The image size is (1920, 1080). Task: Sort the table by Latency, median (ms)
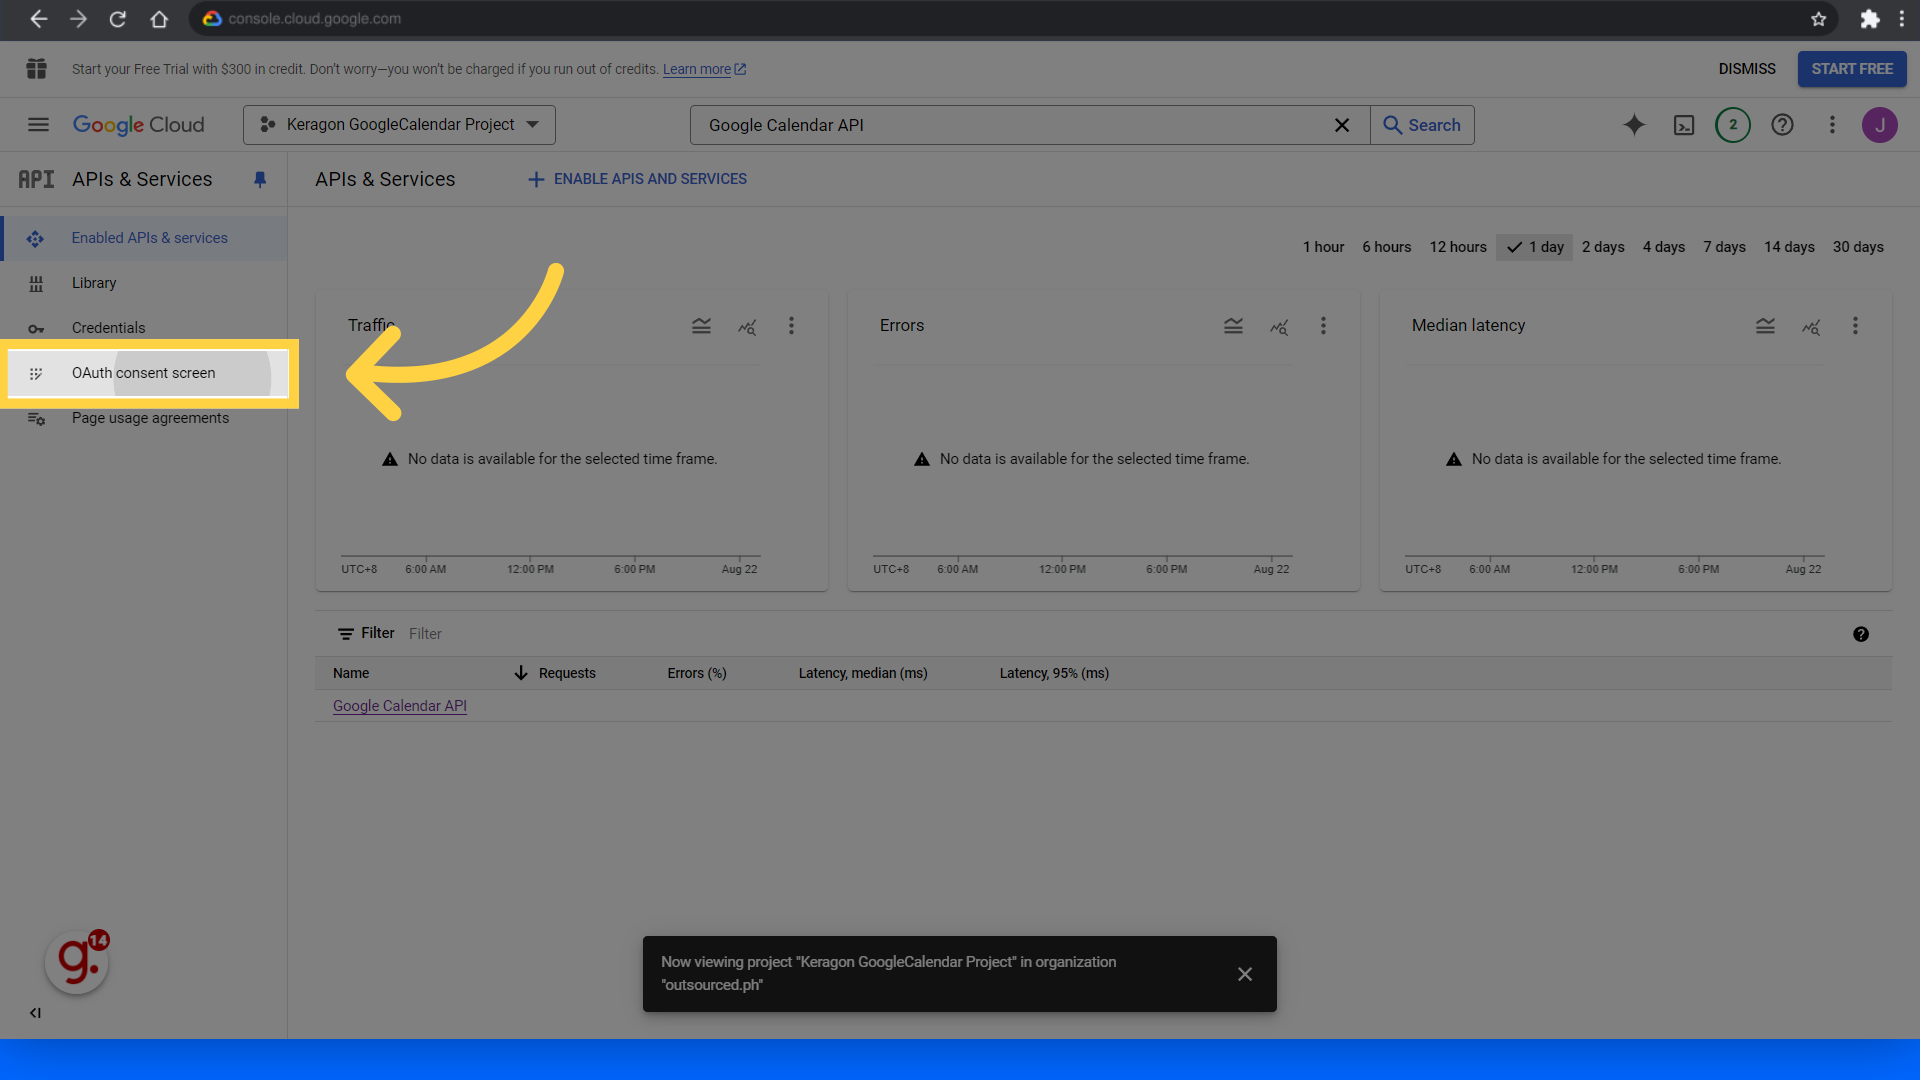click(x=863, y=673)
